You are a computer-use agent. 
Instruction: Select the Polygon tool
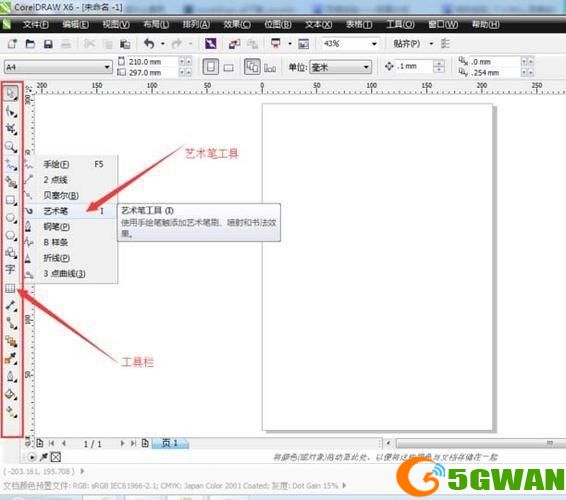coord(11,235)
